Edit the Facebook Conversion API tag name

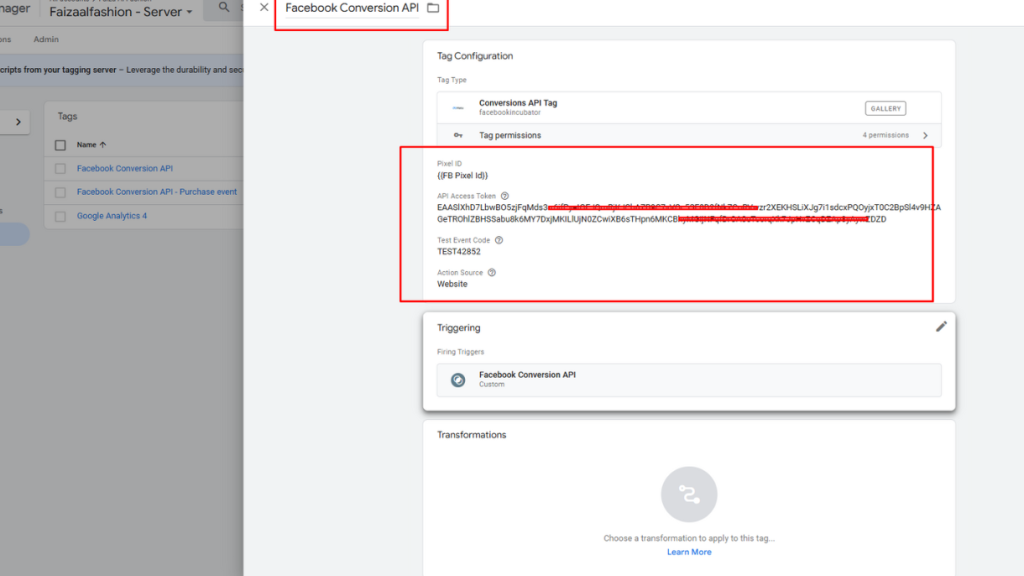pos(352,8)
